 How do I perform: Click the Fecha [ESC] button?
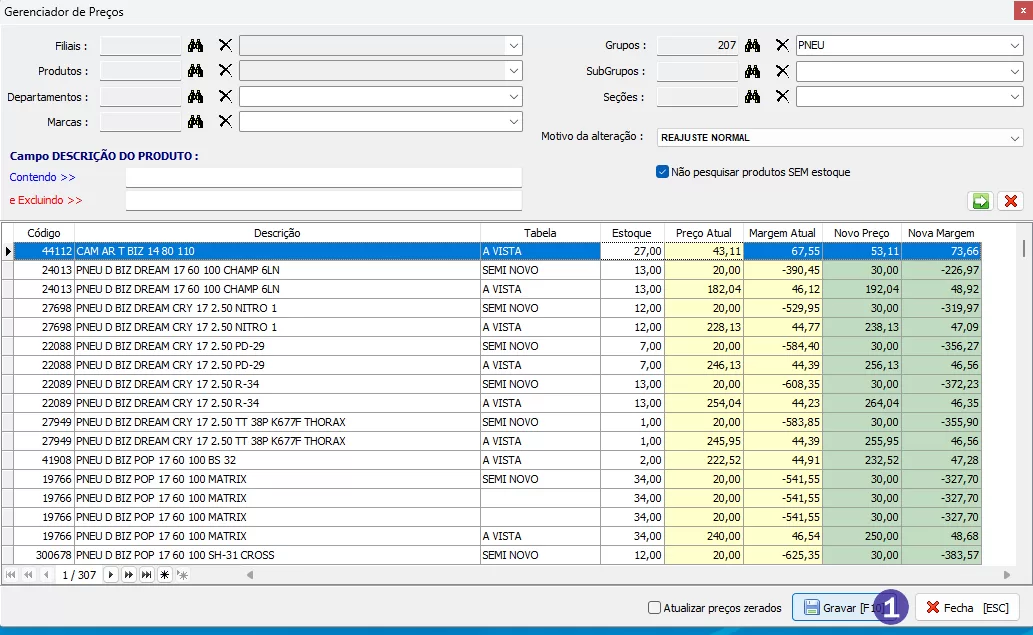pyautogui.click(x=966, y=607)
